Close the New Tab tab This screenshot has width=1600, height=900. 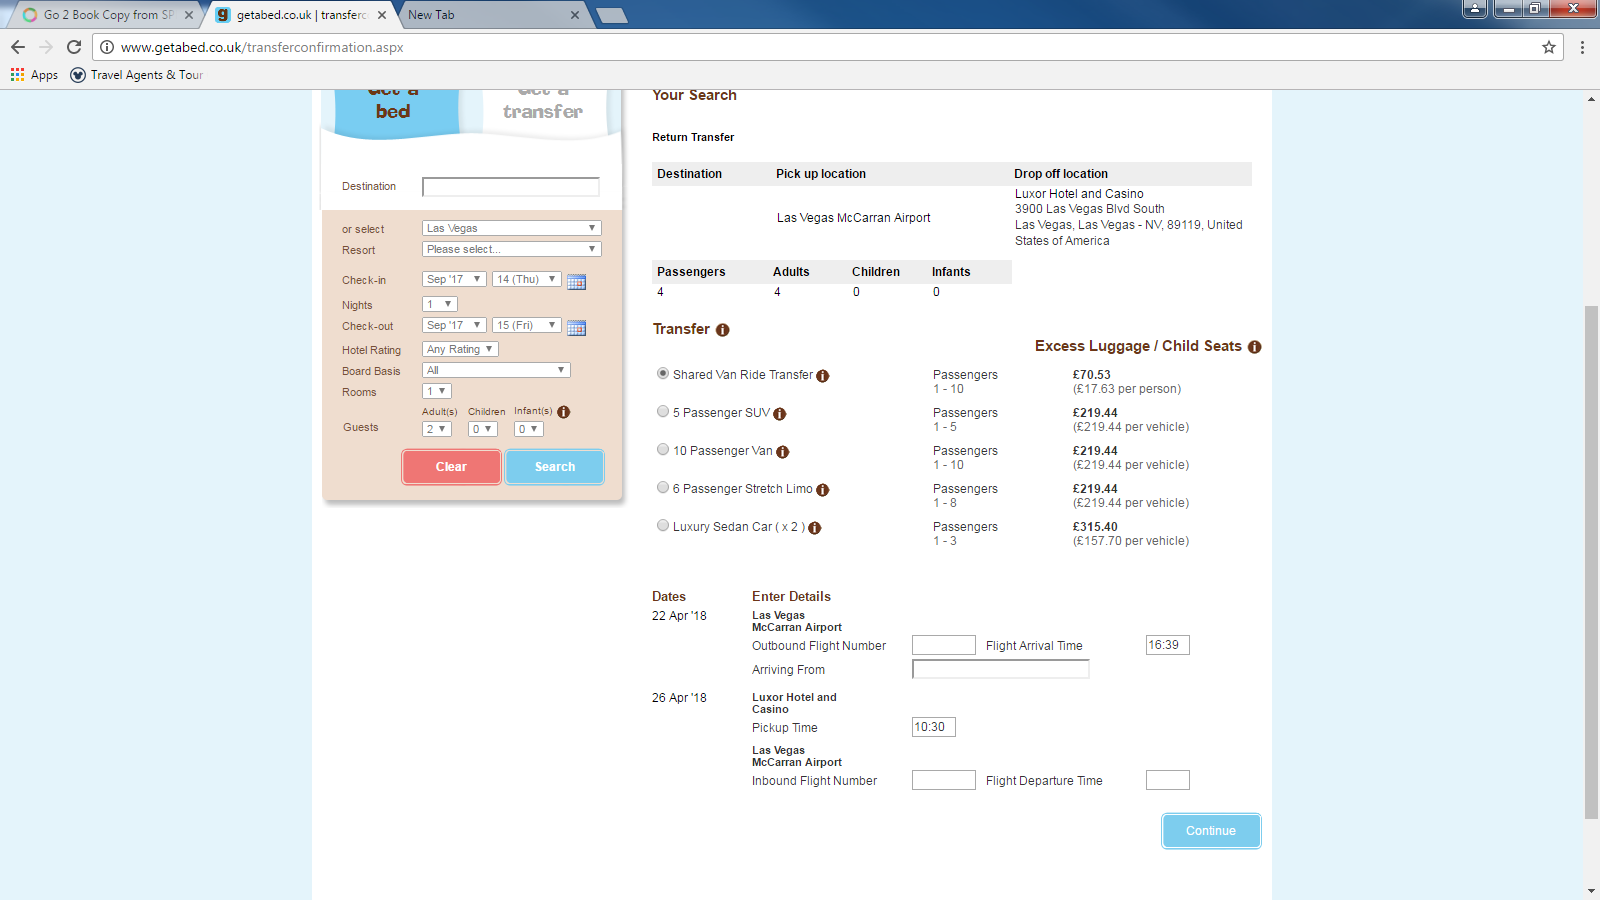tap(575, 15)
